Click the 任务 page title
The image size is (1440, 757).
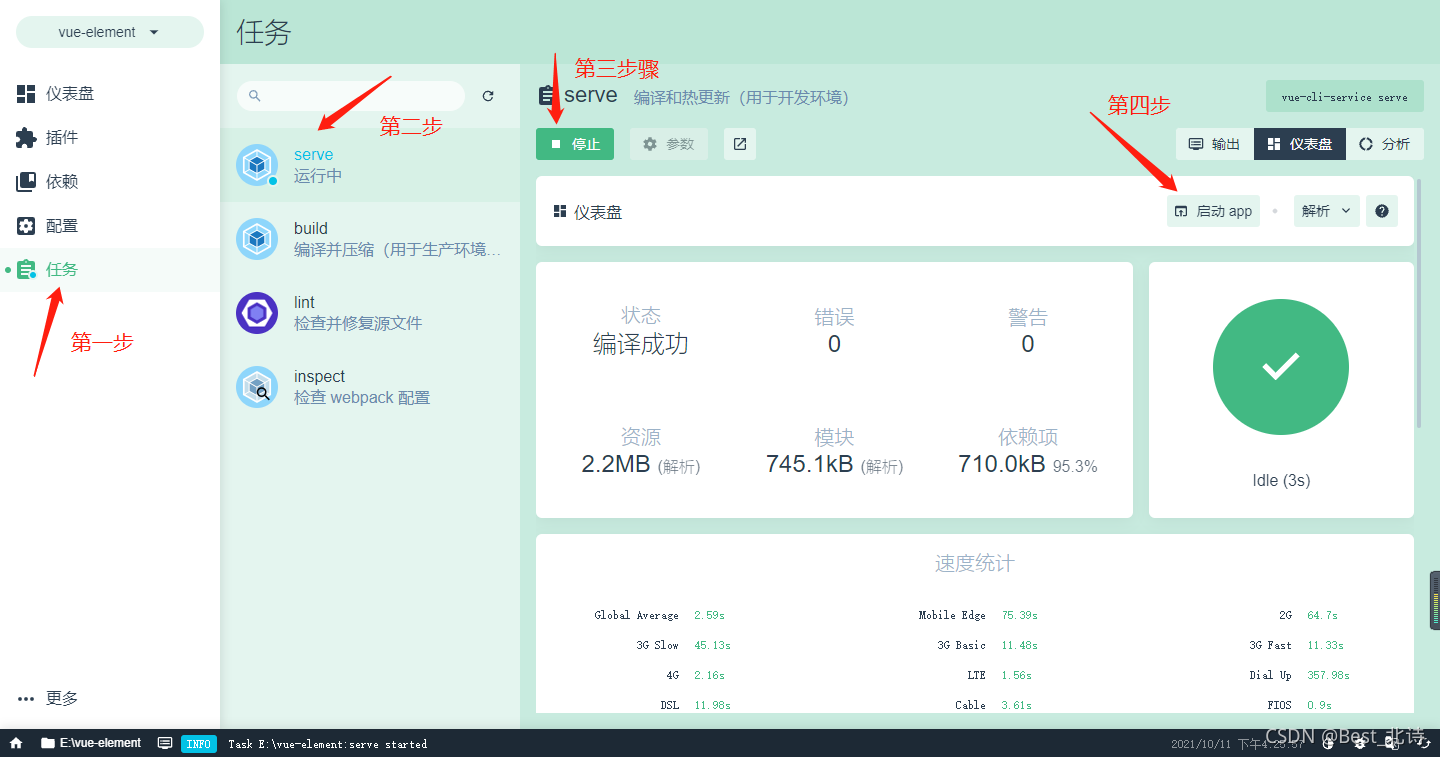pos(264,32)
